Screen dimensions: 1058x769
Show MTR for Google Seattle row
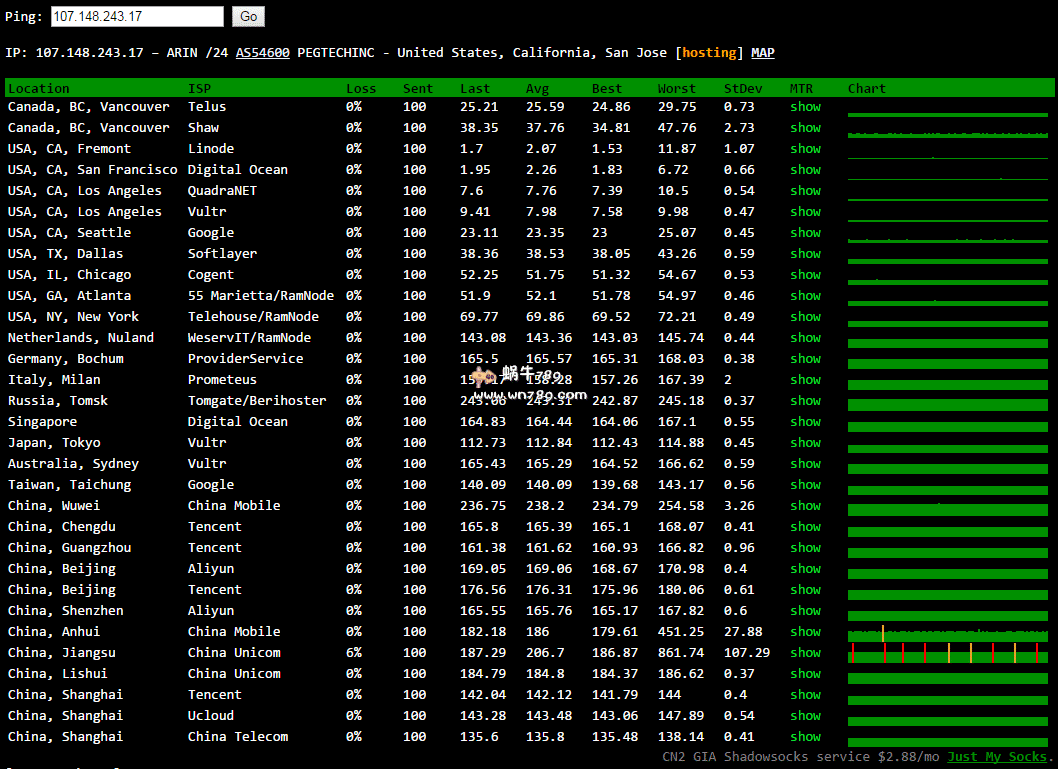pyautogui.click(x=805, y=233)
